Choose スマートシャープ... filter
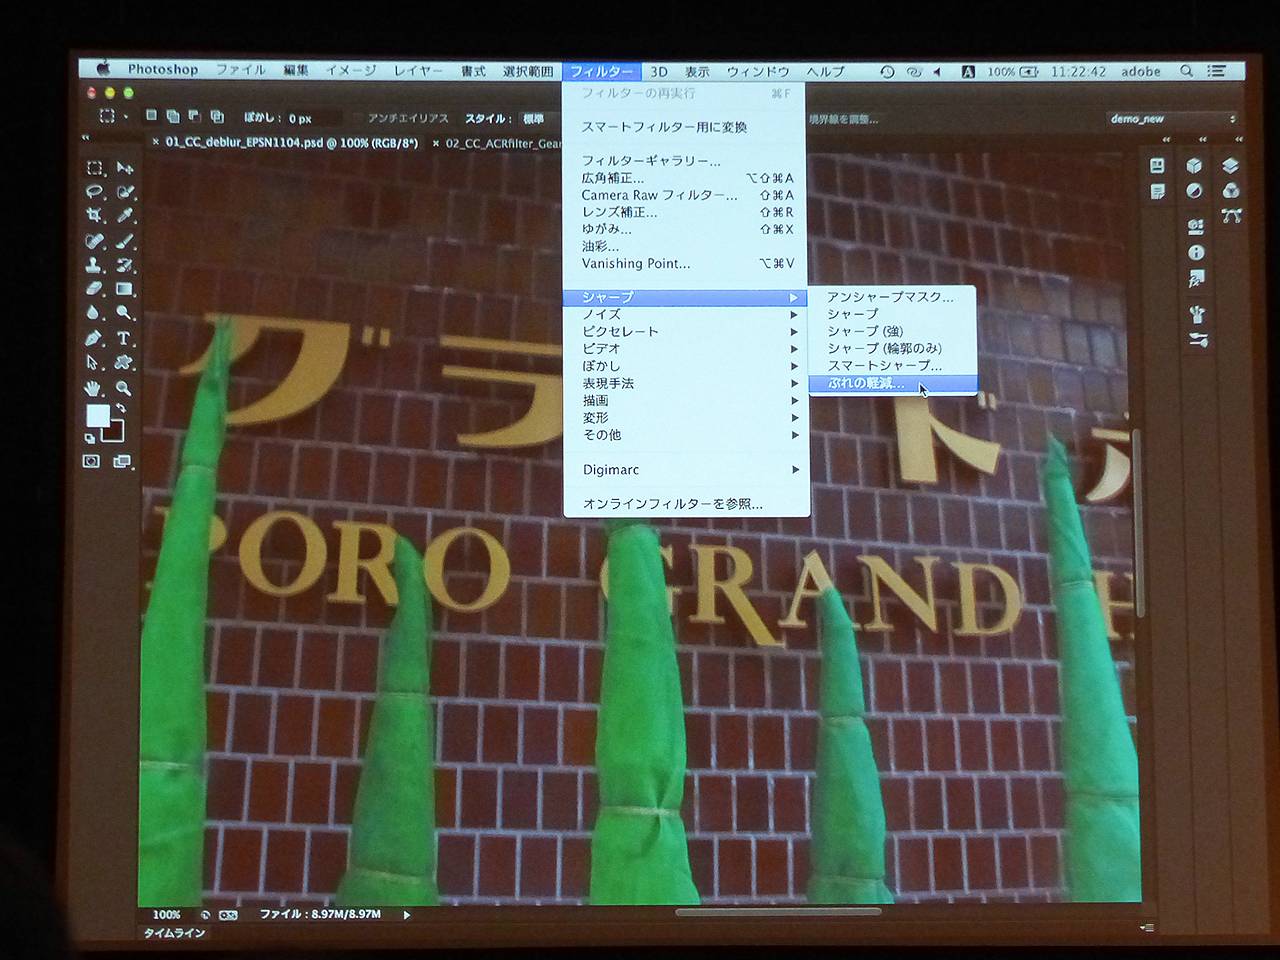Image resolution: width=1280 pixels, height=960 pixels. 892,365
